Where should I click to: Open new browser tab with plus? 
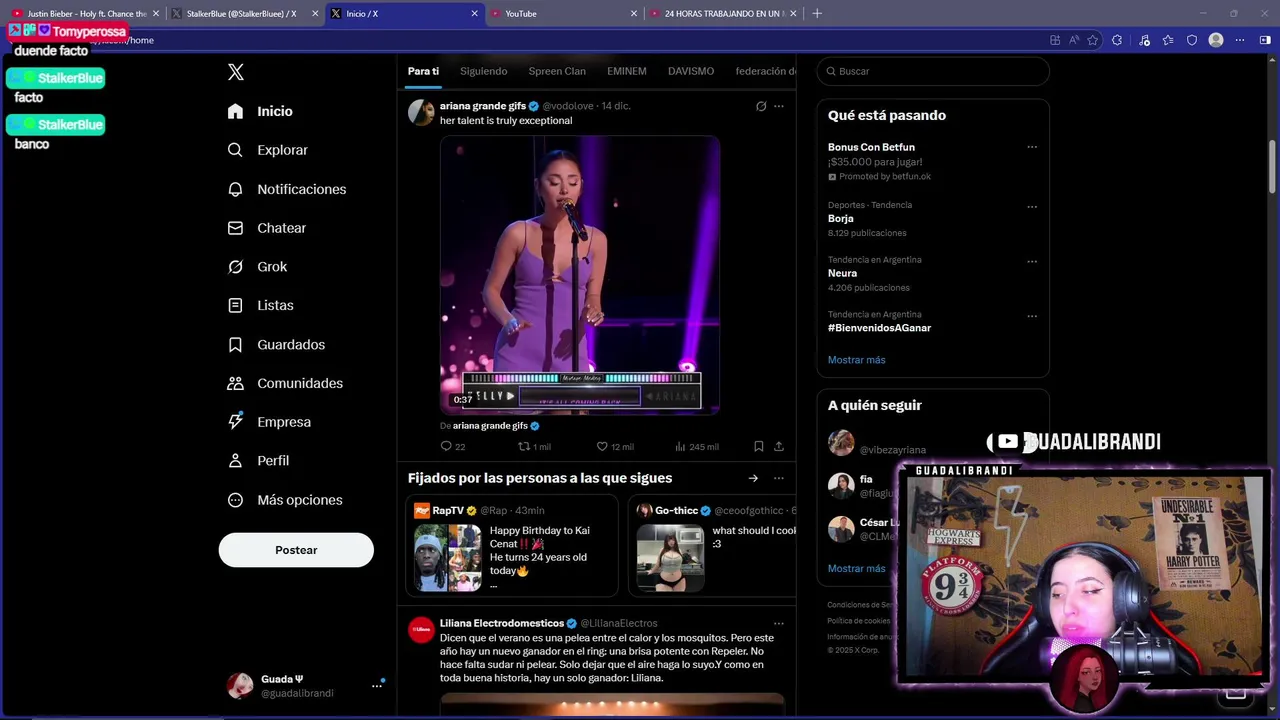pos(817,14)
